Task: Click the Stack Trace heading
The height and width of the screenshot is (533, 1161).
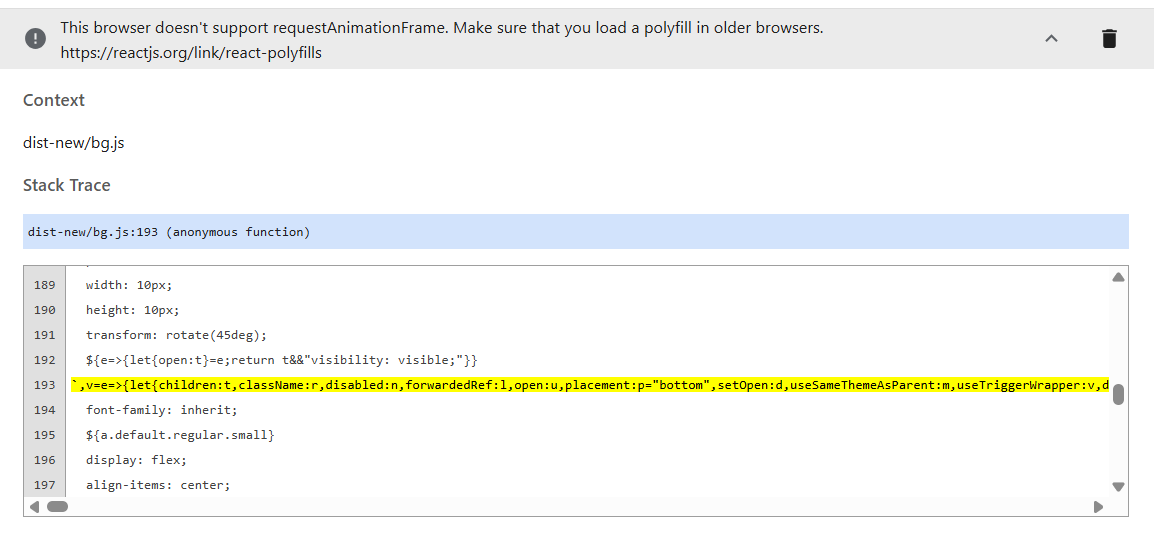Action: click(x=67, y=185)
